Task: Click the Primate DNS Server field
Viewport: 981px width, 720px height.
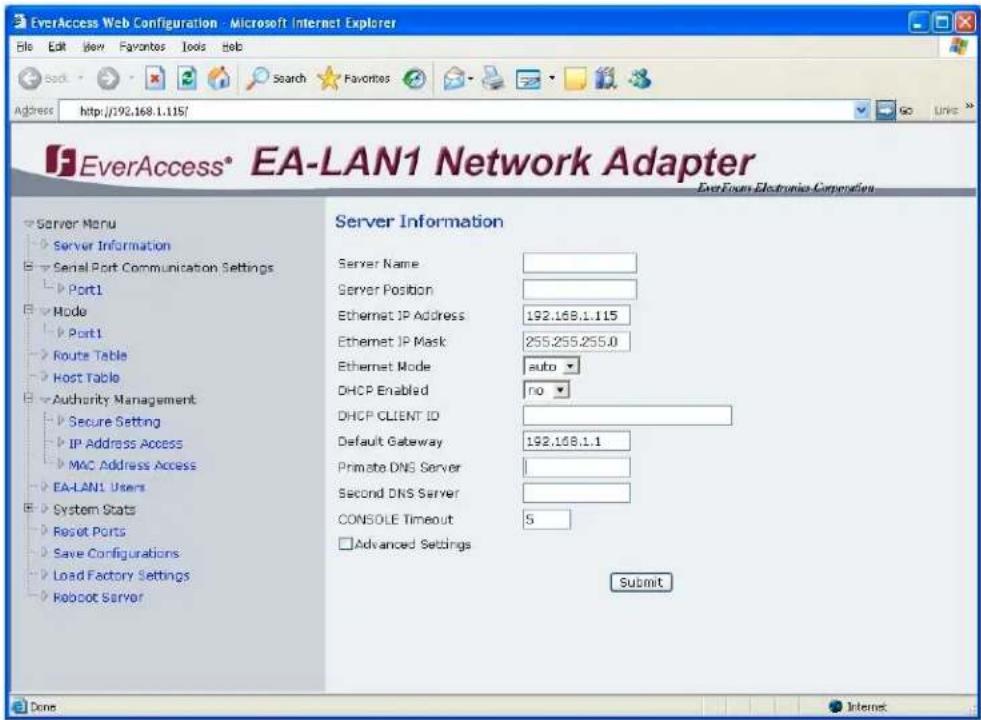Action: point(576,467)
